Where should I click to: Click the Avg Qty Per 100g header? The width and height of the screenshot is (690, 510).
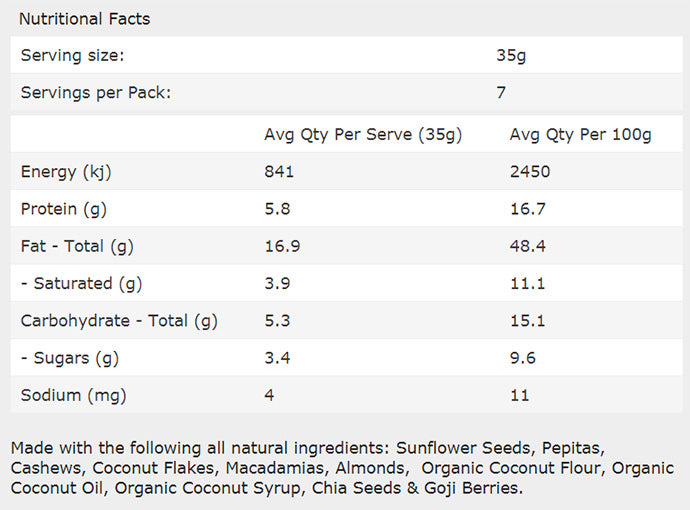[x=580, y=134]
